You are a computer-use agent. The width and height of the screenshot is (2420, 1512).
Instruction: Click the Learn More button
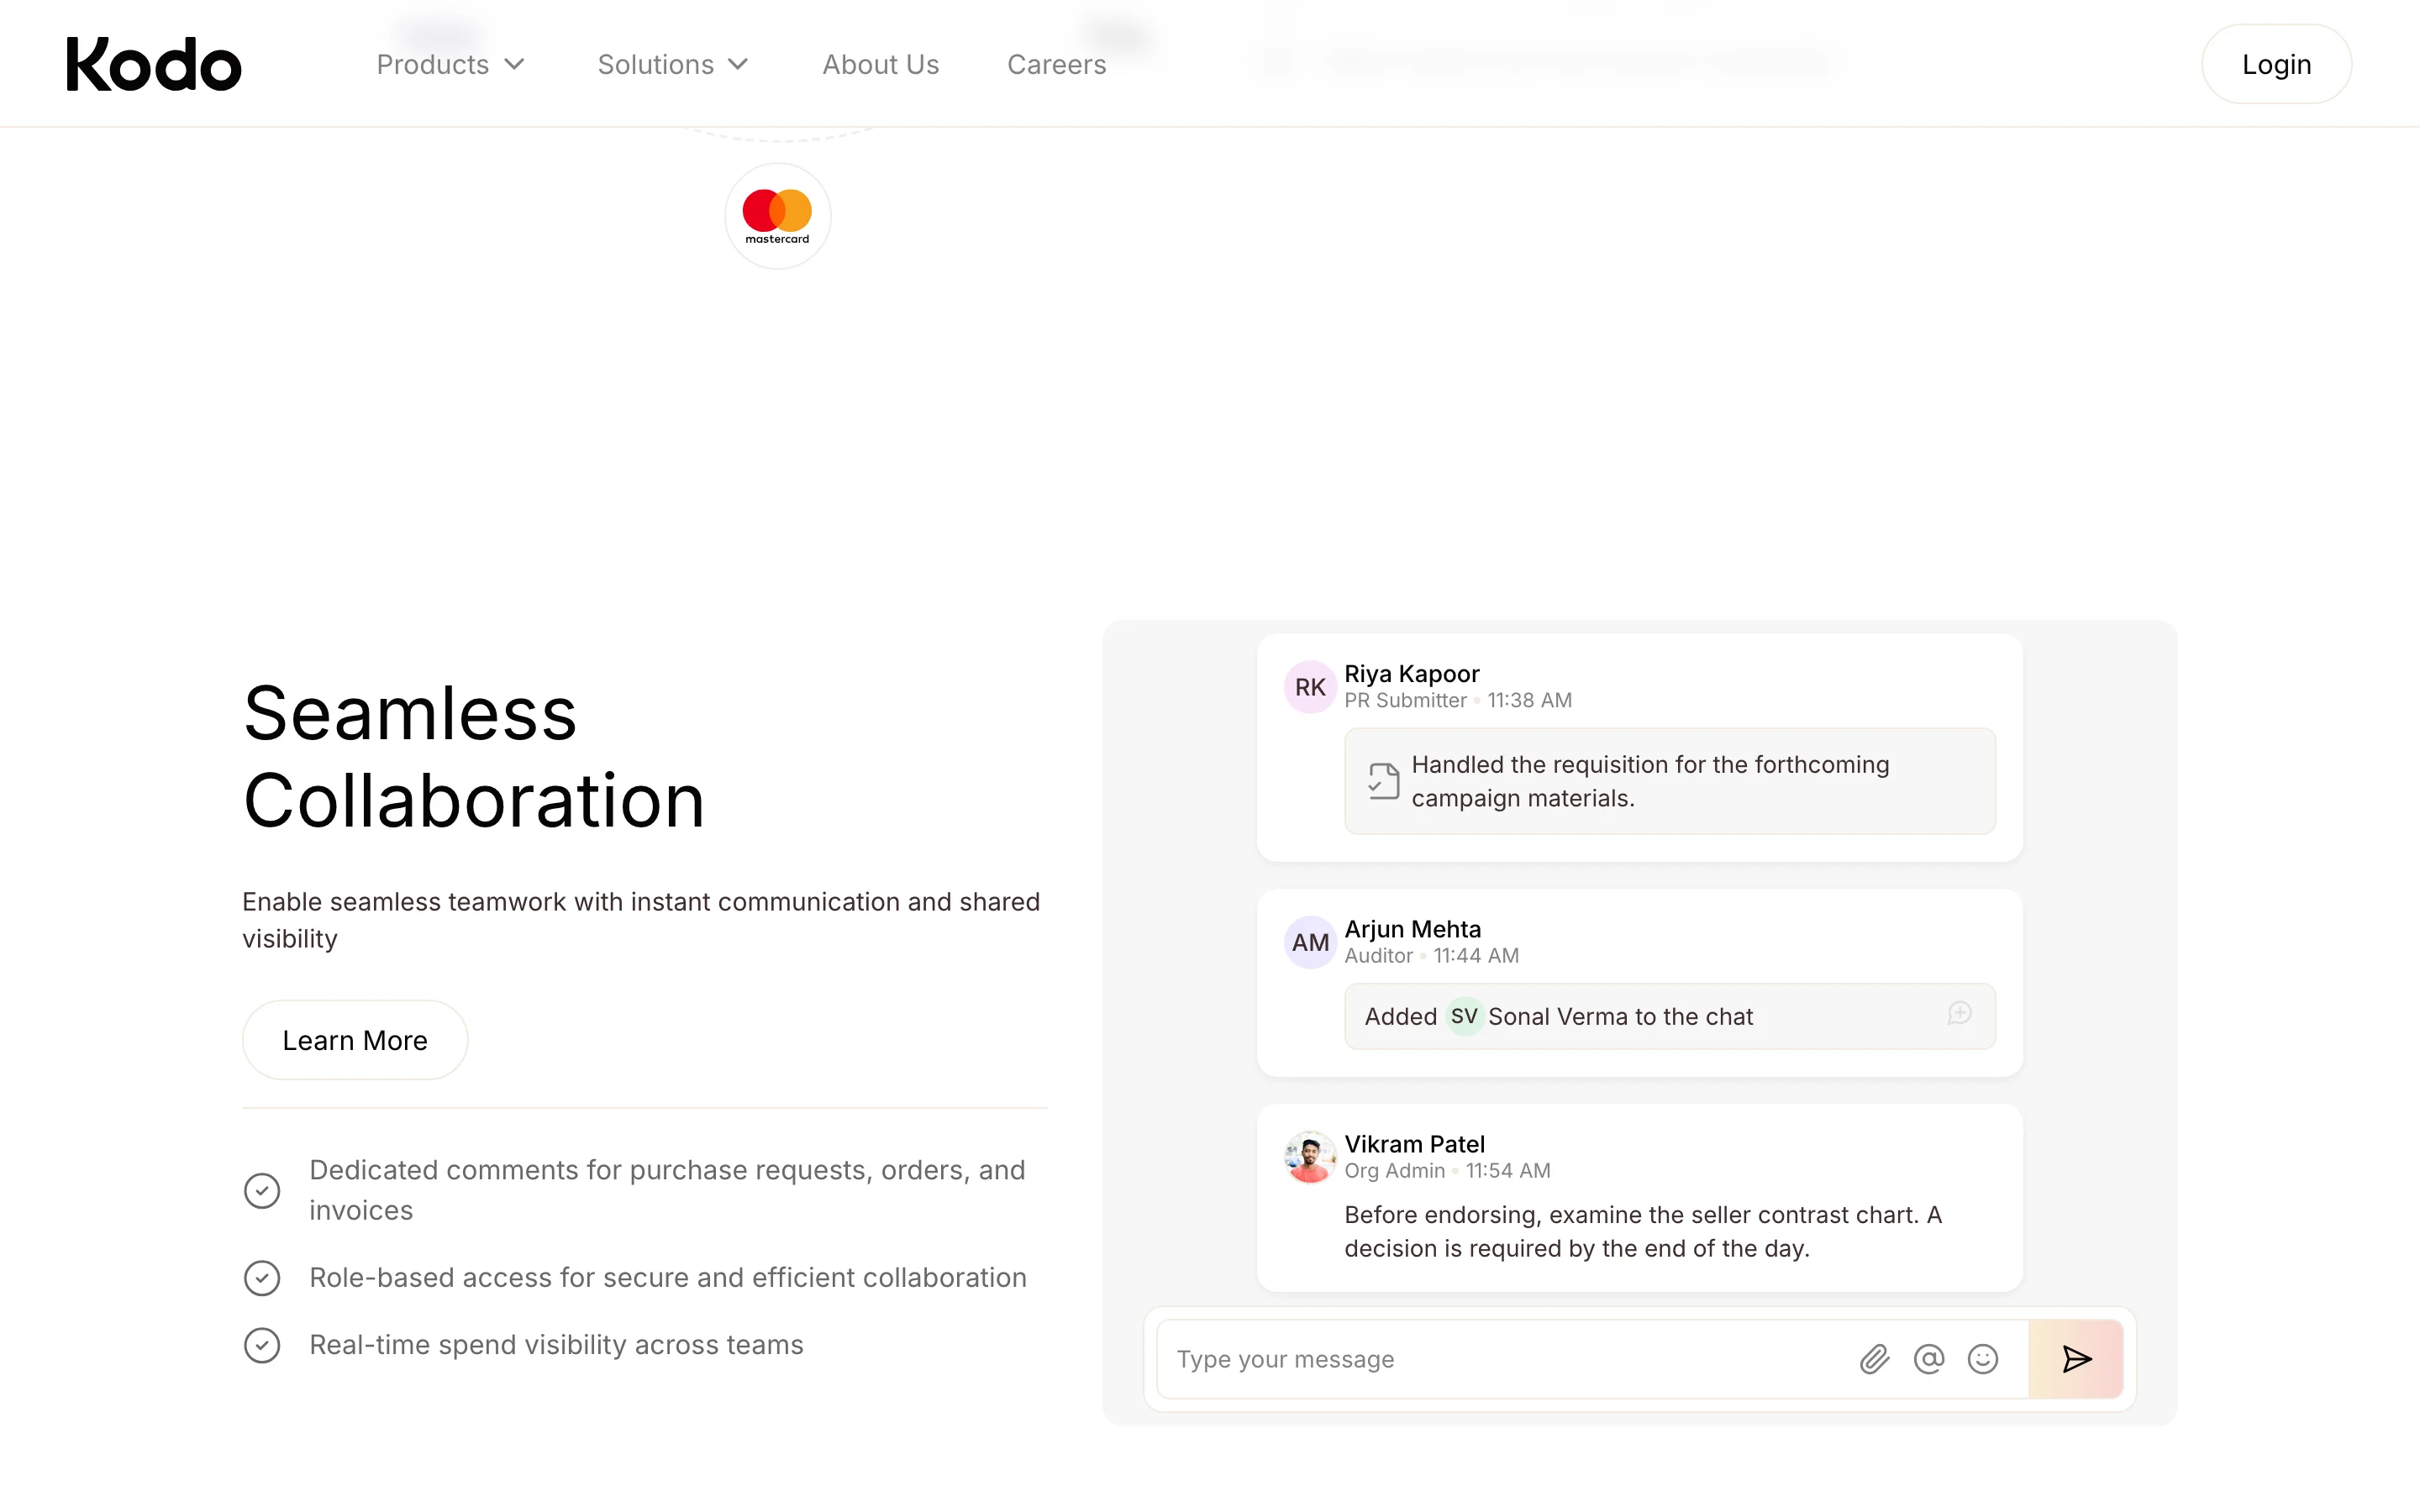(355, 1040)
